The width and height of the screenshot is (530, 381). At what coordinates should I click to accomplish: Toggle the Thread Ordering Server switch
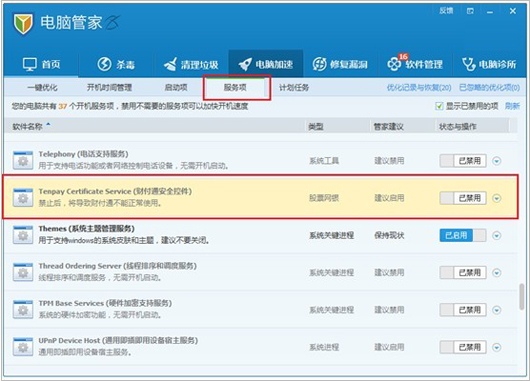pos(463,272)
